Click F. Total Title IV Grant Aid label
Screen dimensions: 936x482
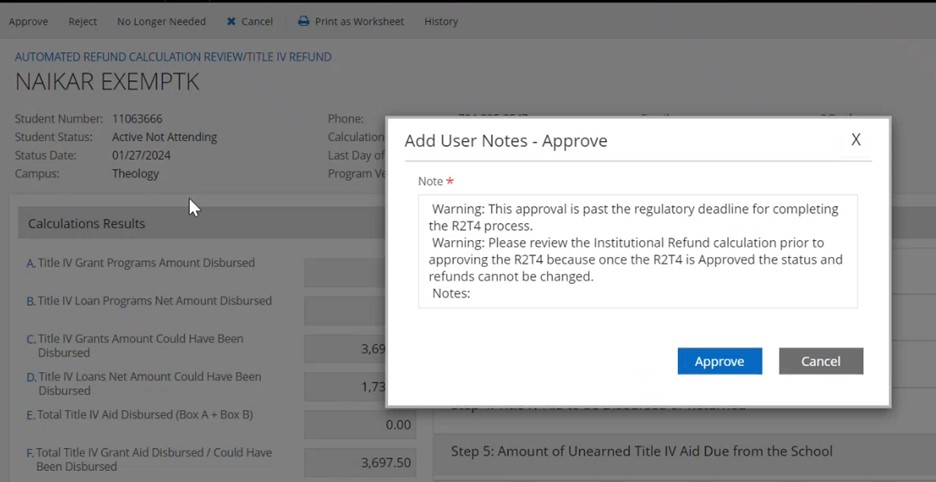pyautogui.click(x=149, y=459)
